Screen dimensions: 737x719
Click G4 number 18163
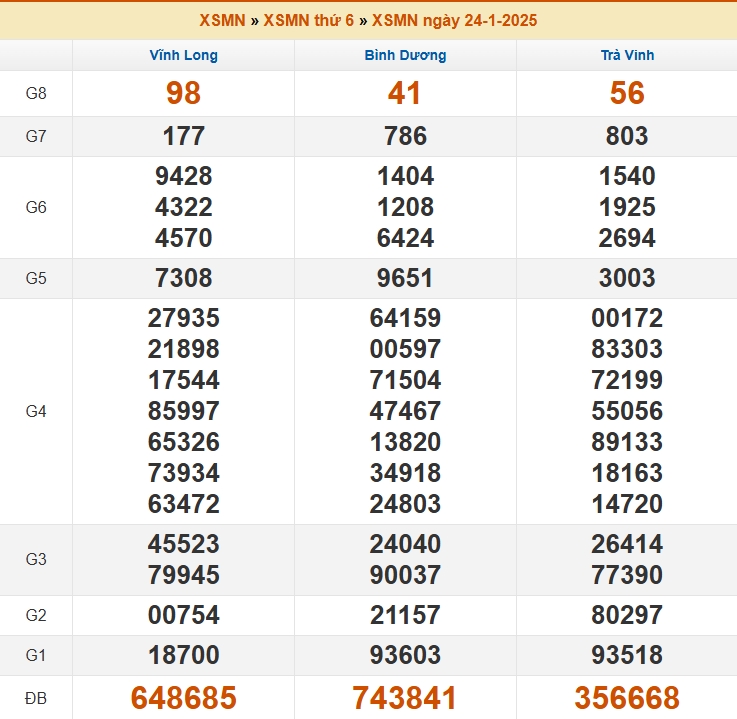pyautogui.click(x=627, y=473)
